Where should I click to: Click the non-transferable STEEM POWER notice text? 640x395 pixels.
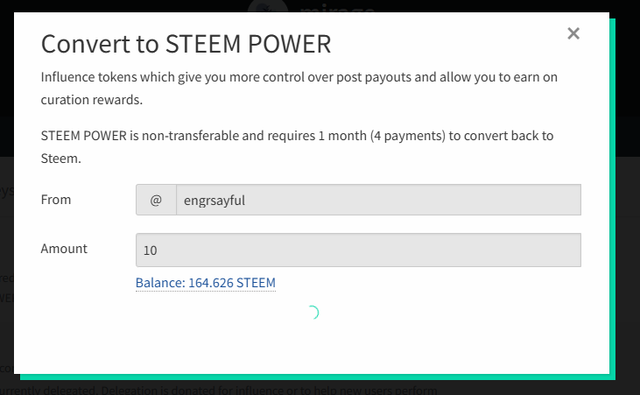coord(297,147)
